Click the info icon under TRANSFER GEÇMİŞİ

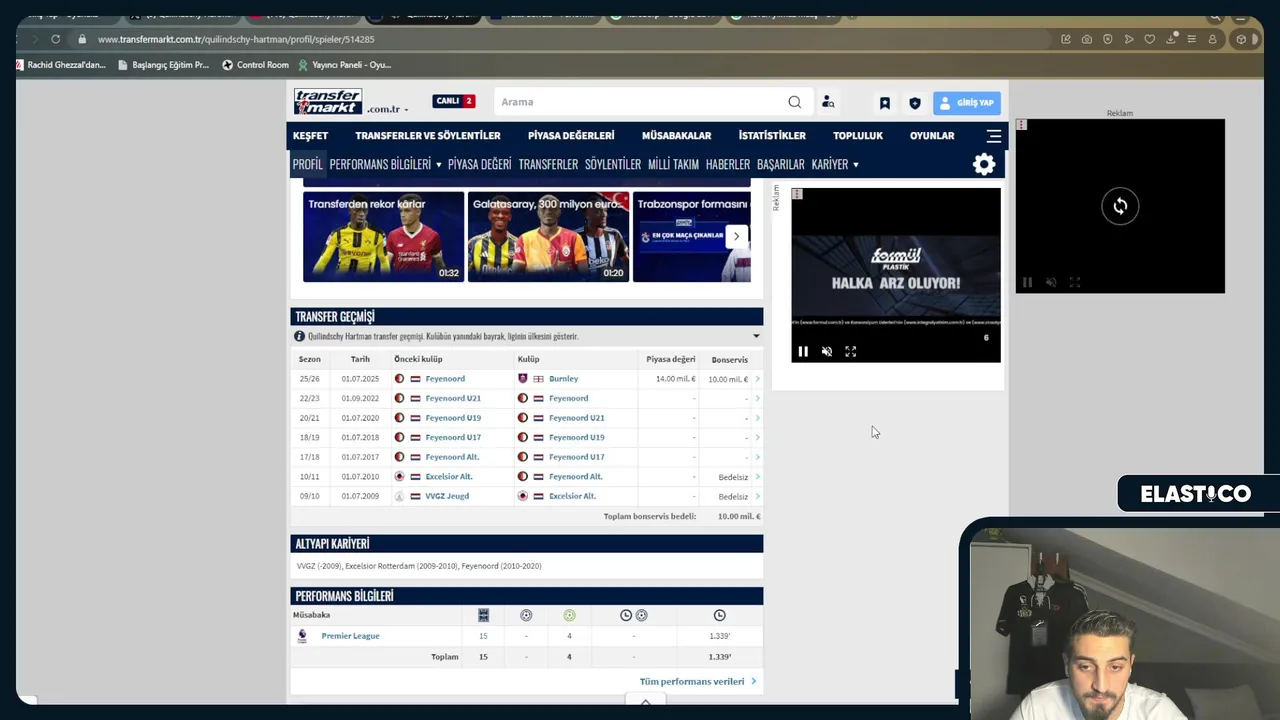pos(299,336)
